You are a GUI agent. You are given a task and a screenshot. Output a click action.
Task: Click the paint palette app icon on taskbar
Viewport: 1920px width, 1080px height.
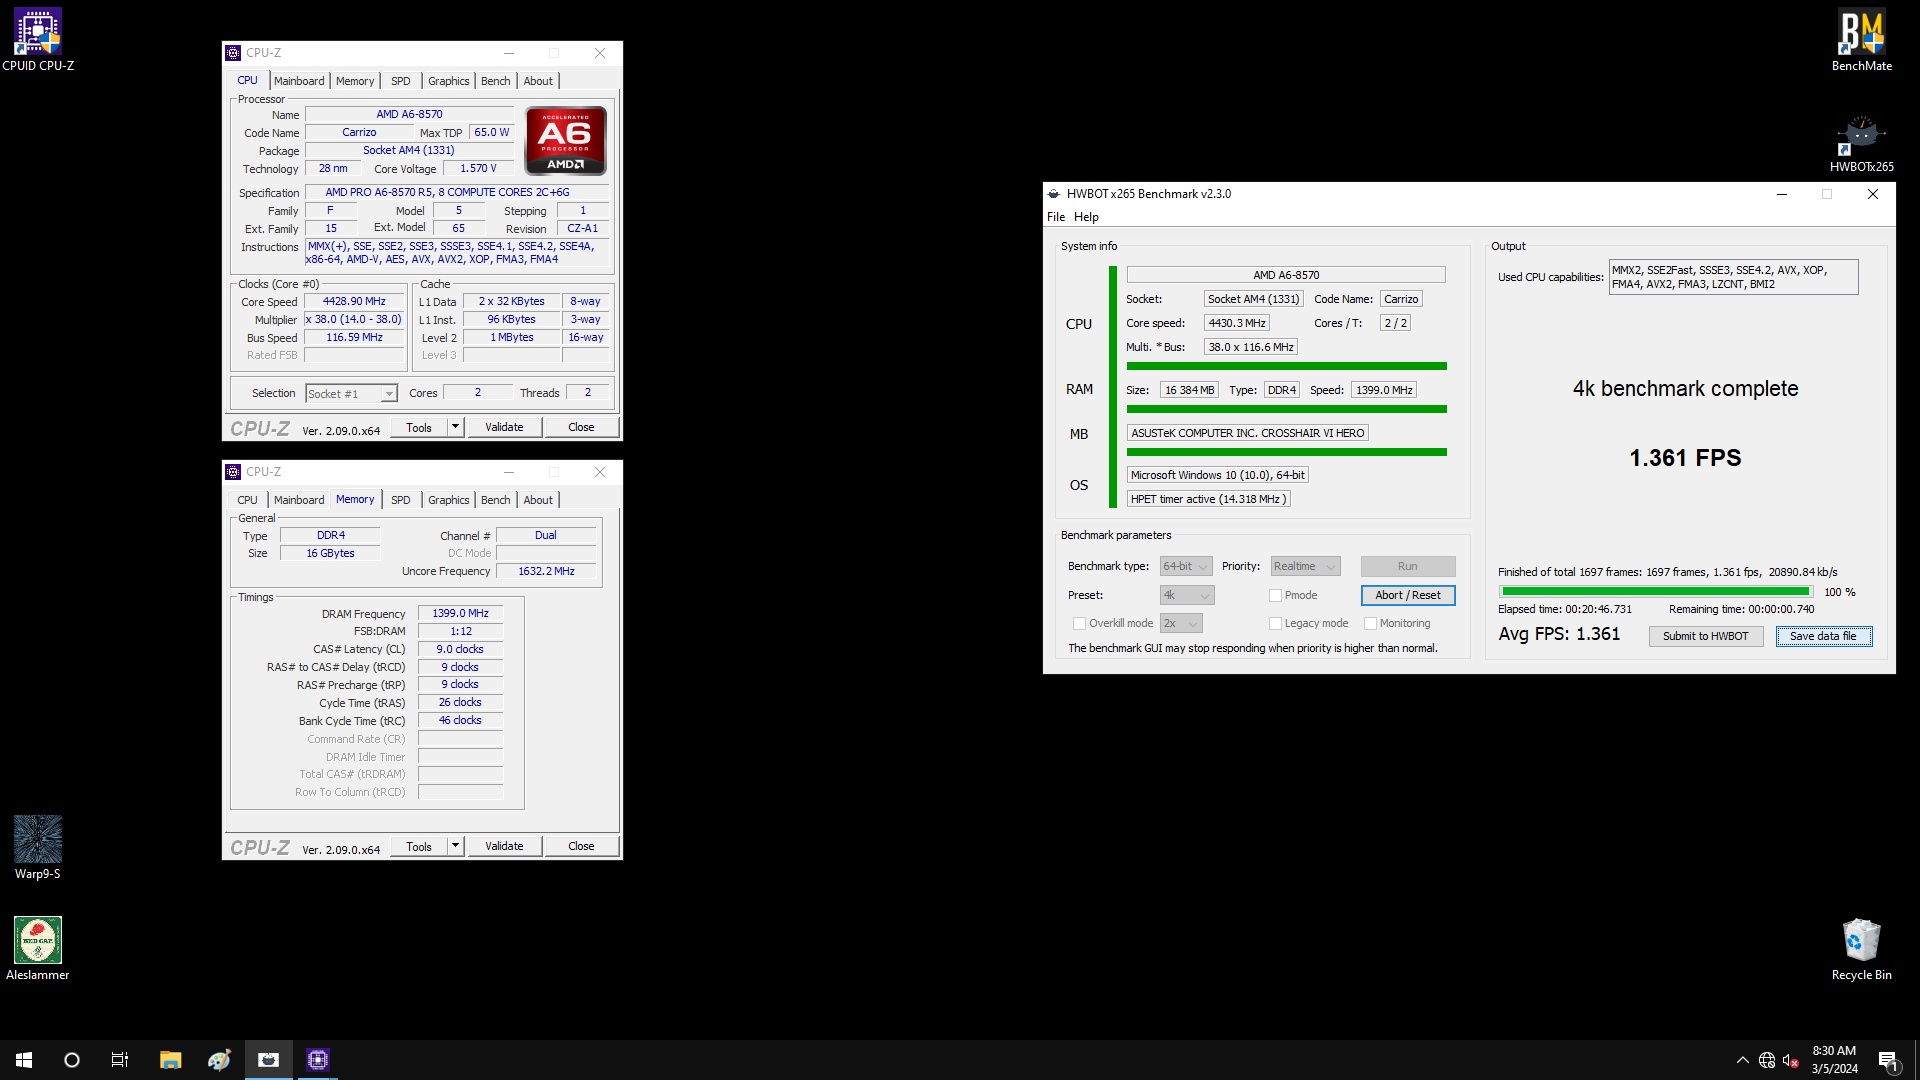219,1060
